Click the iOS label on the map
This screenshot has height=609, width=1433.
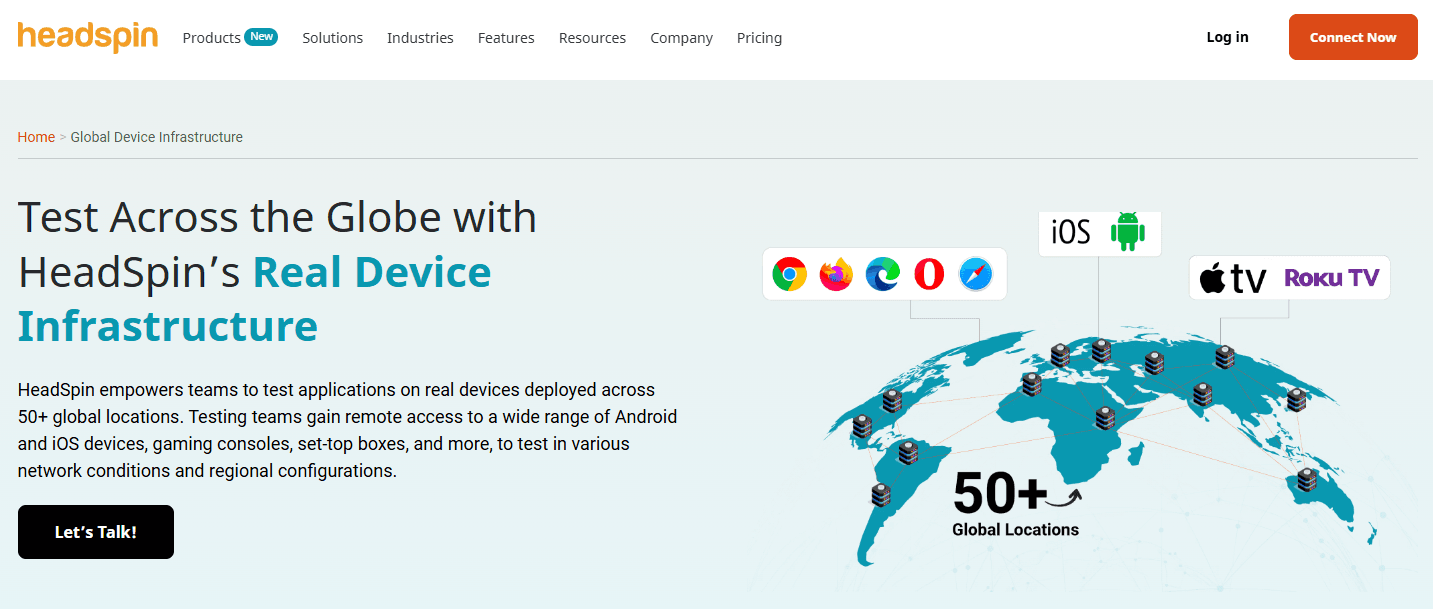tap(1070, 232)
